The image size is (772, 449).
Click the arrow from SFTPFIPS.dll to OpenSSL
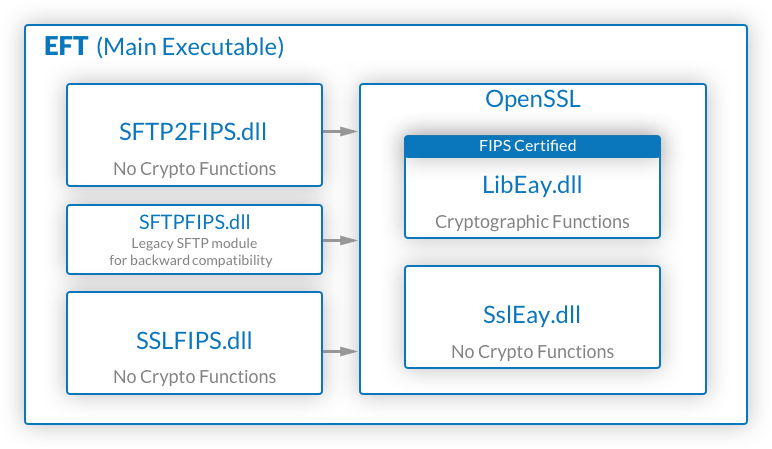340,240
